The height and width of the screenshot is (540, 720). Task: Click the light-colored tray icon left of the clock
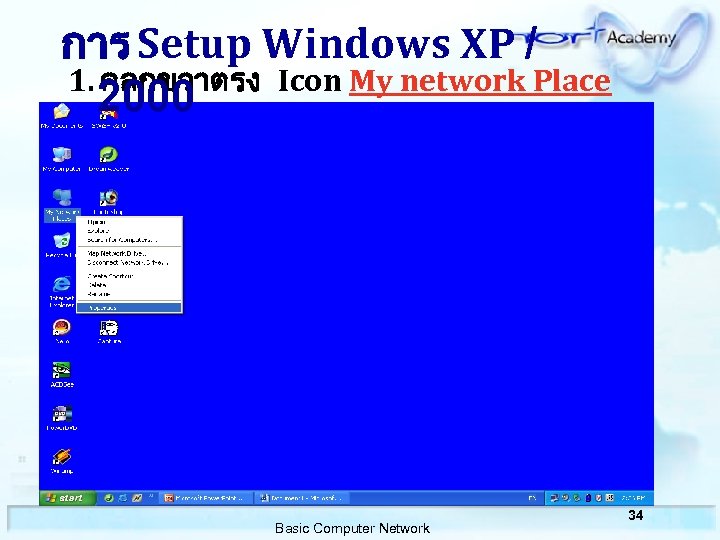pos(610,498)
